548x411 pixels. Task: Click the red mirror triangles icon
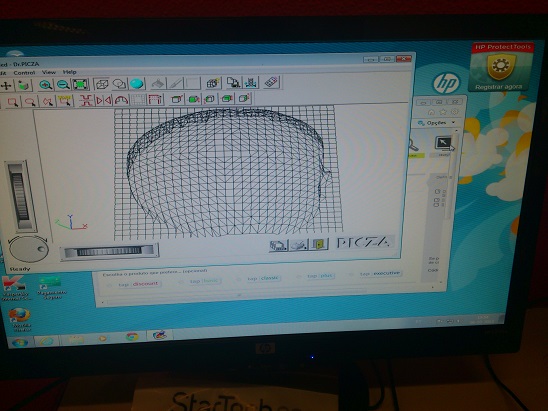coord(104,100)
